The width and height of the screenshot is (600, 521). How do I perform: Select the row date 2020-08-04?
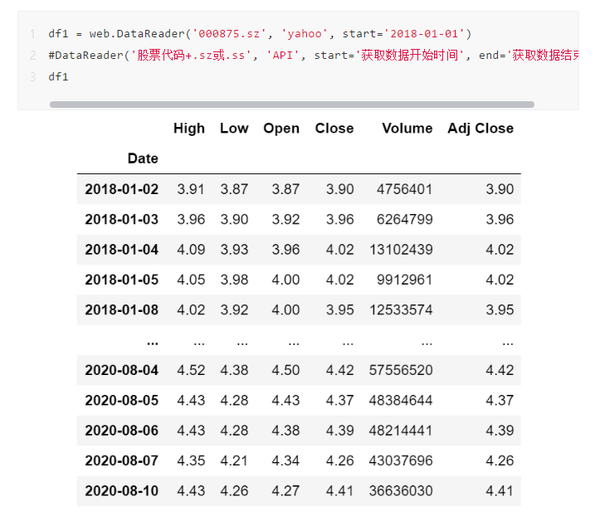coord(122,370)
